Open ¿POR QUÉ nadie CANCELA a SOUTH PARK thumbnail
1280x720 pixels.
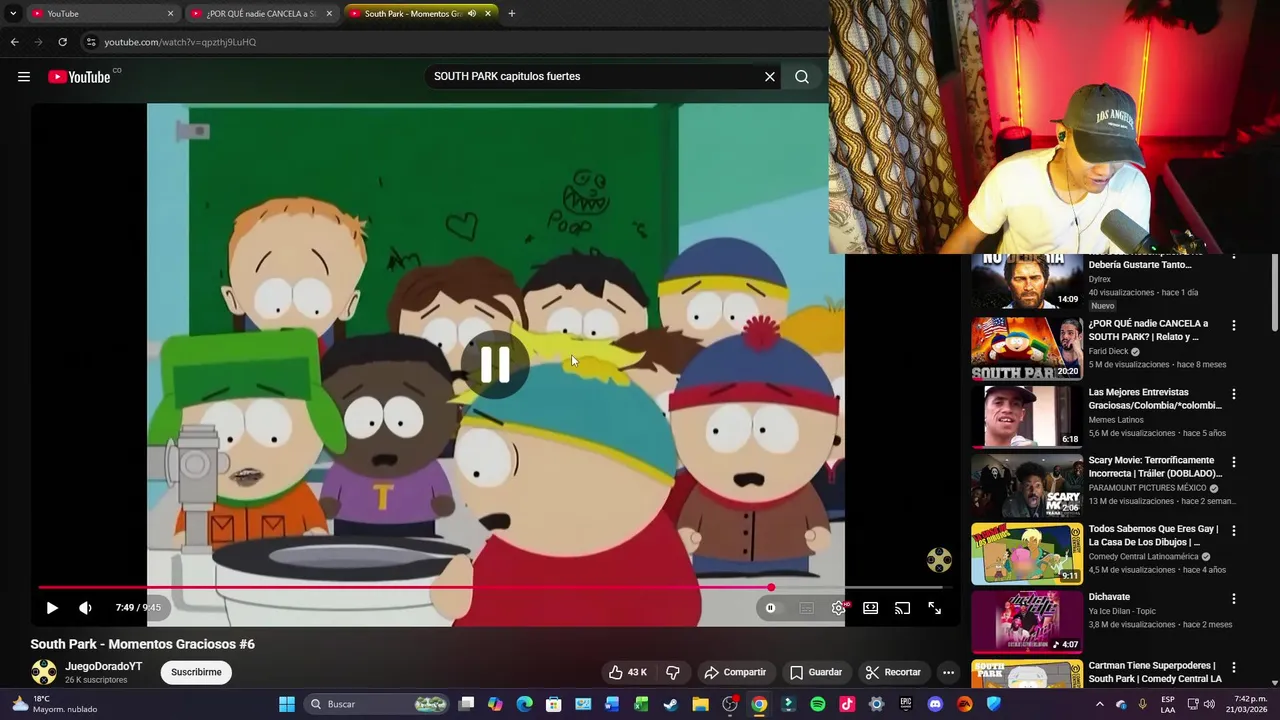click(x=1027, y=349)
